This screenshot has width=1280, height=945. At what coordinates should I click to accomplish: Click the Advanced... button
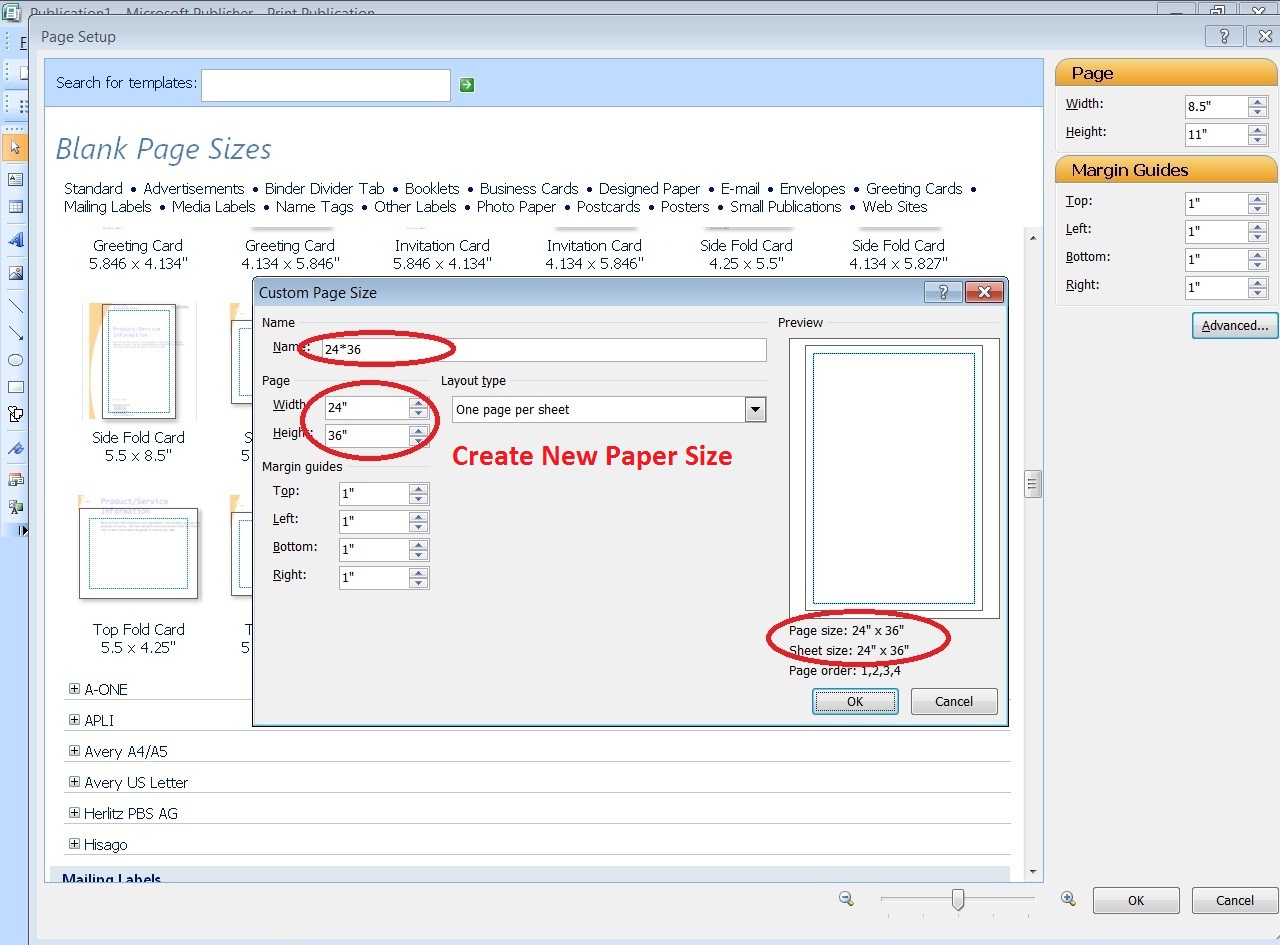1234,326
